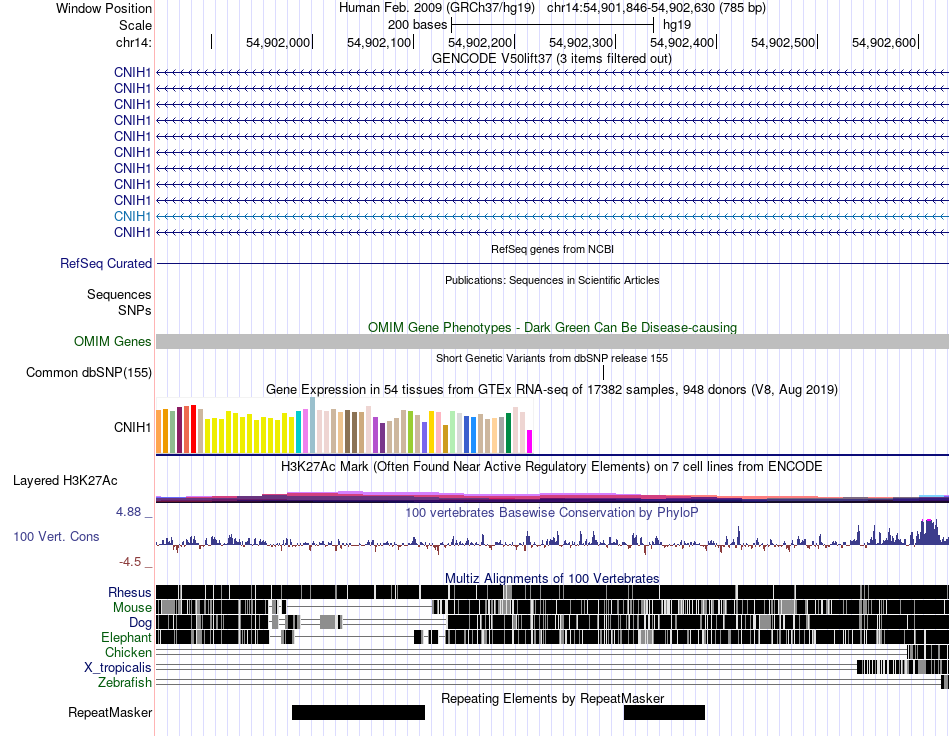Open the '100 vertebrates Basewise Conservation' title
Screen dimensions: 950x736
pos(552,513)
